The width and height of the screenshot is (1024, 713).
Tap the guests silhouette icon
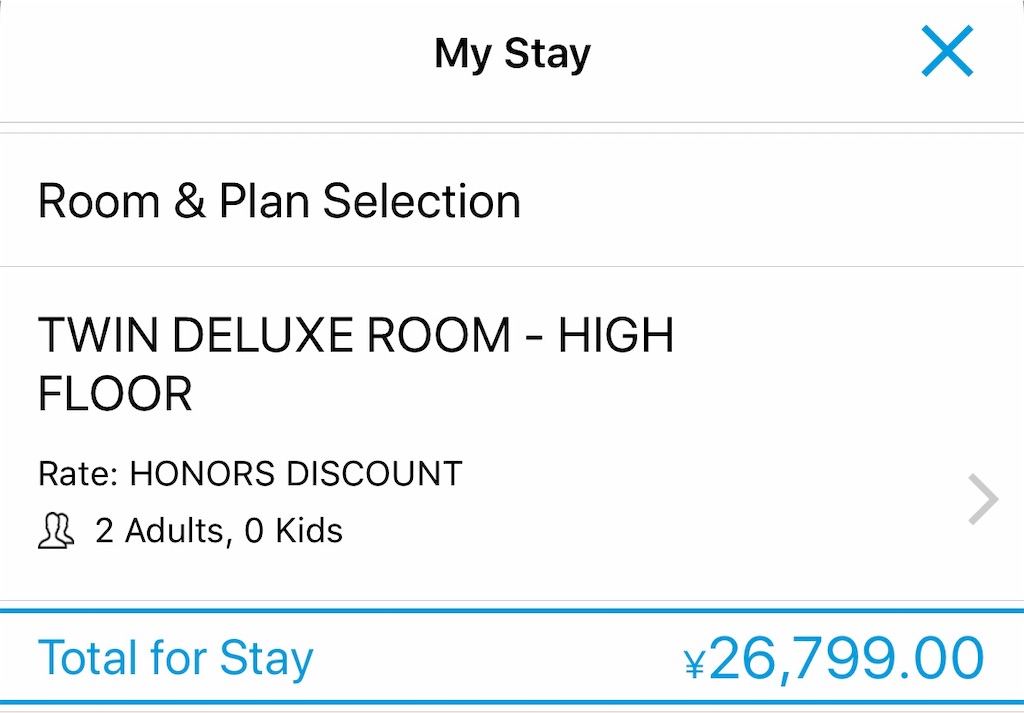click(56, 530)
